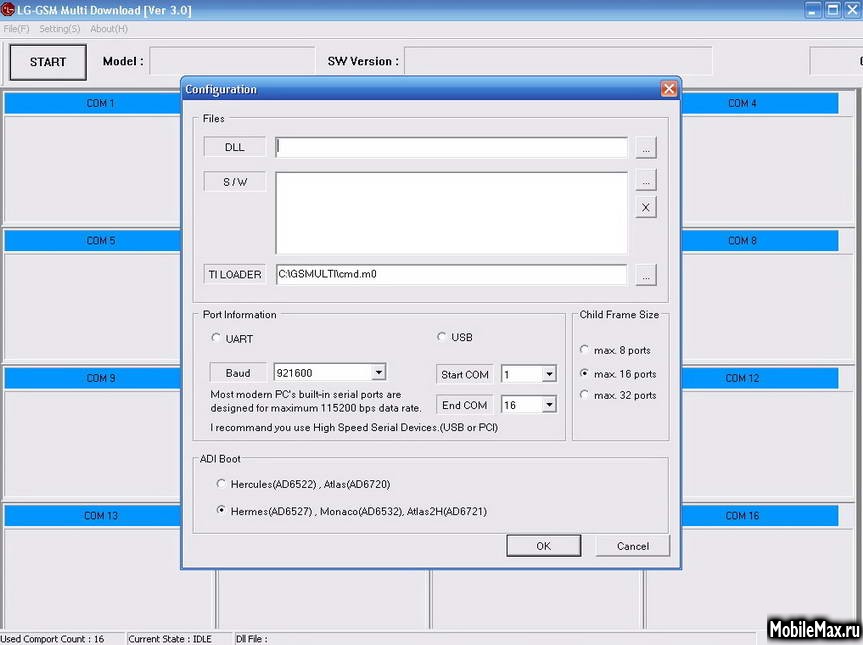Image resolution: width=863 pixels, height=645 pixels.
Task: Open the About(H) menu
Action: coord(108,29)
